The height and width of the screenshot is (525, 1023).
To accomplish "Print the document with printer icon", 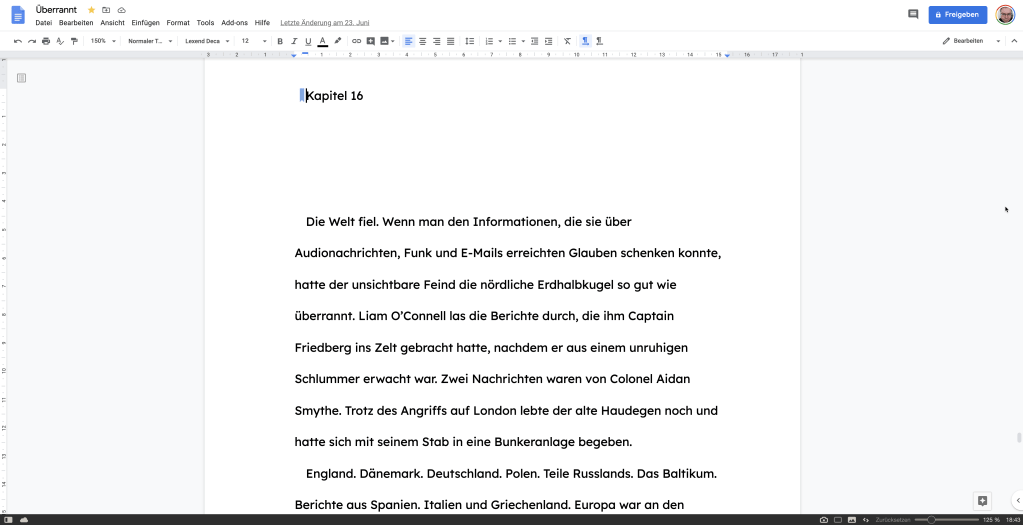I will click(46, 41).
